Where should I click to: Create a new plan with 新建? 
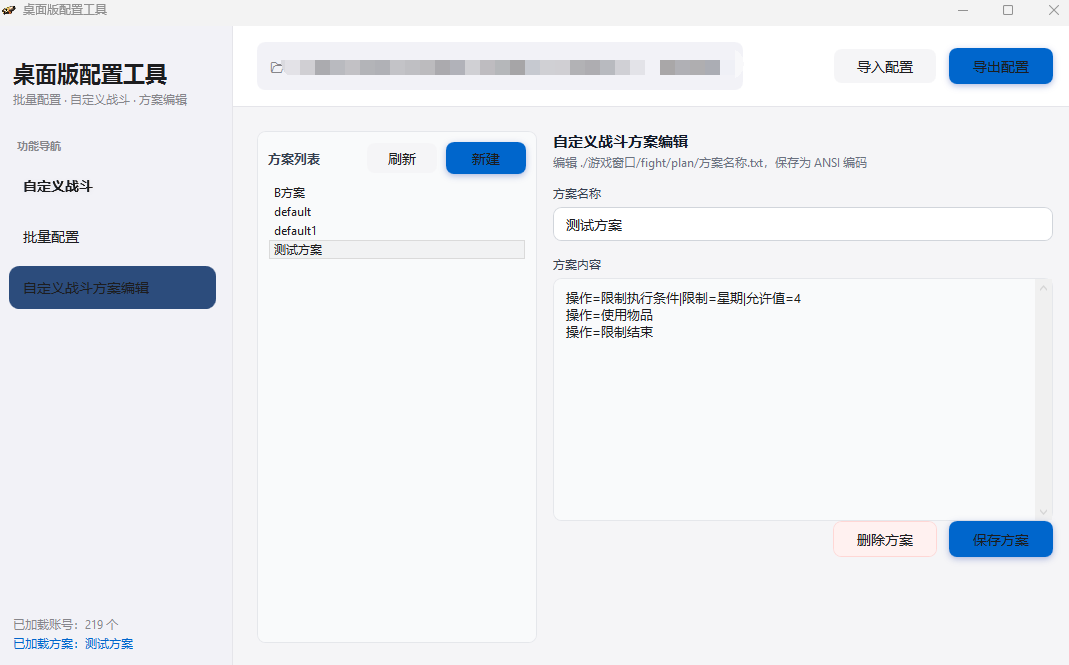point(485,159)
